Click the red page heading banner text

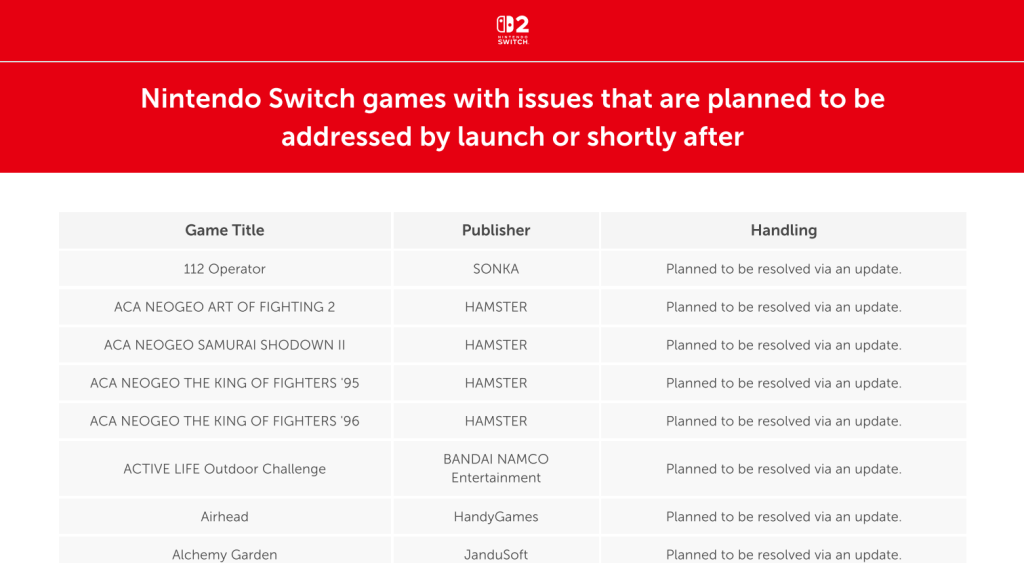513,118
